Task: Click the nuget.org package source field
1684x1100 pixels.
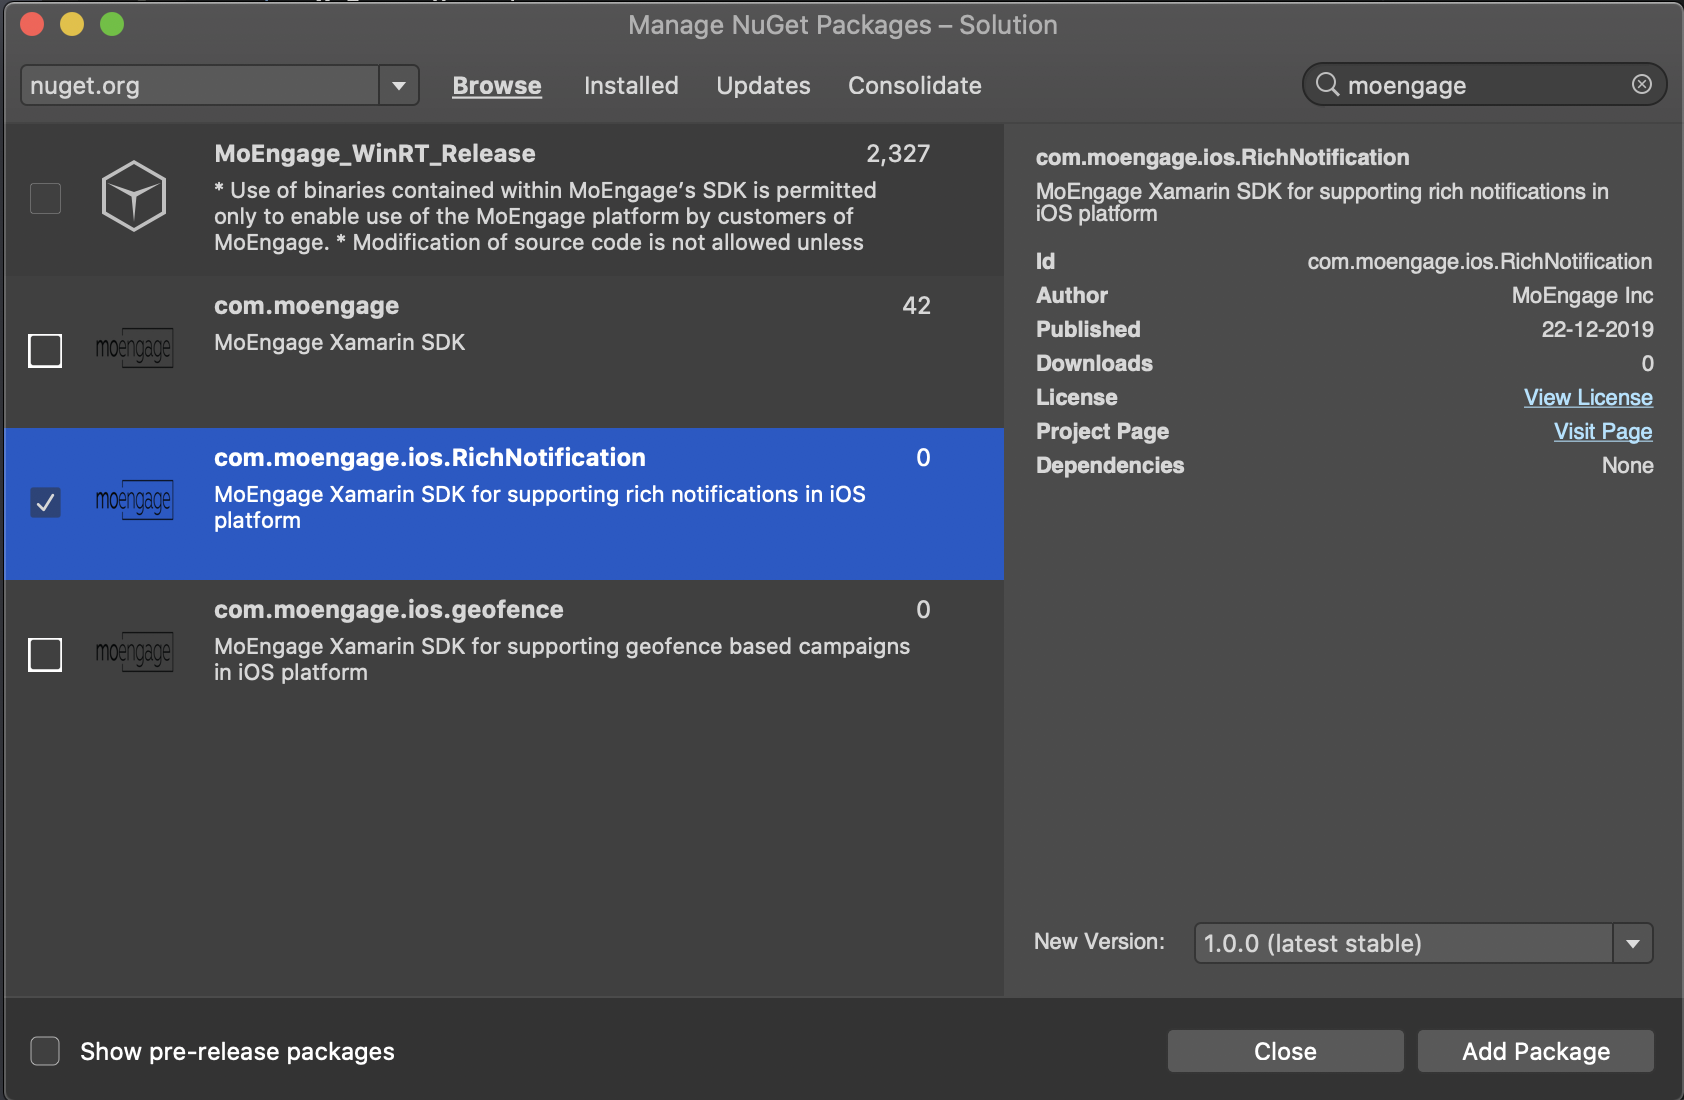Action: [x=200, y=85]
